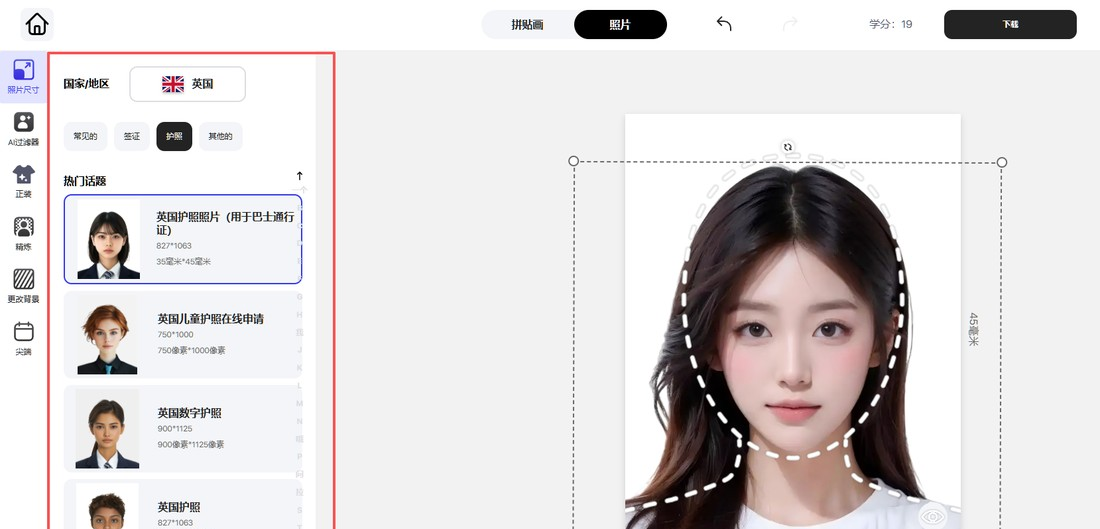The height and width of the screenshot is (529, 1100).
Task: Choose 英国数字护照 preset
Action: [183, 429]
